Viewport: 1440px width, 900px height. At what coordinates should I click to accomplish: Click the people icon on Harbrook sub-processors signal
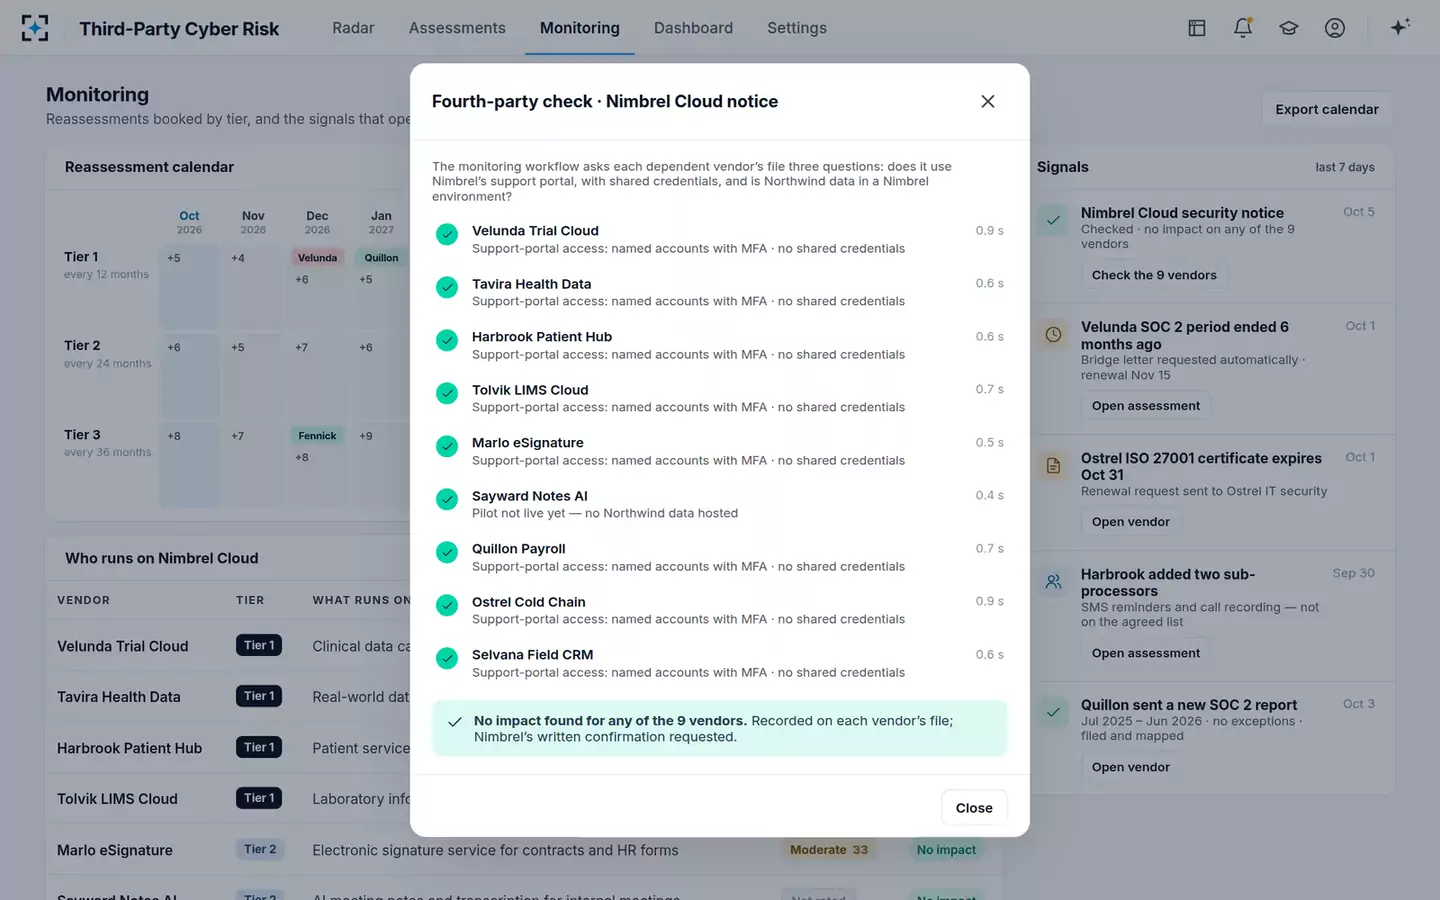click(x=1053, y=581)
